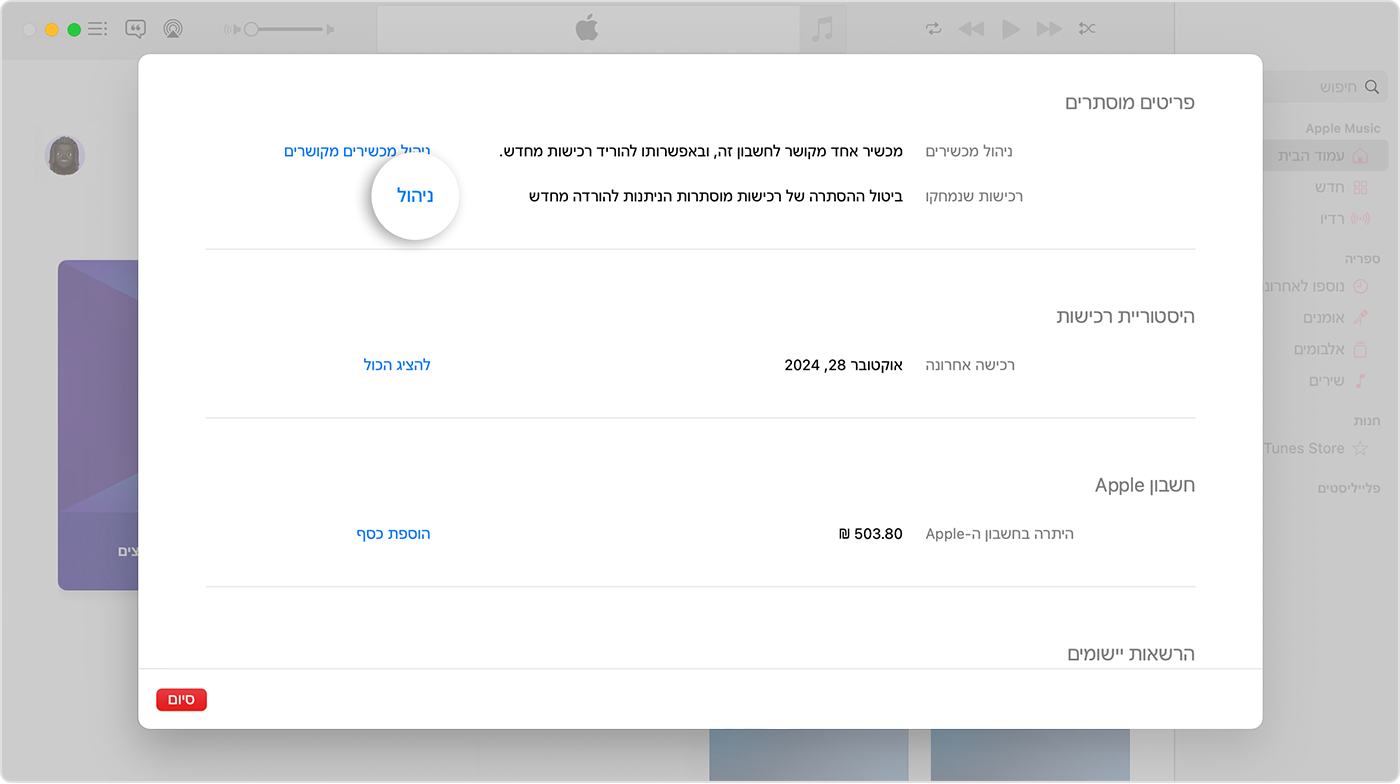The image size is (1400, 784).
Task: Open חדש in the sidebar
Action: (1341, 187)
